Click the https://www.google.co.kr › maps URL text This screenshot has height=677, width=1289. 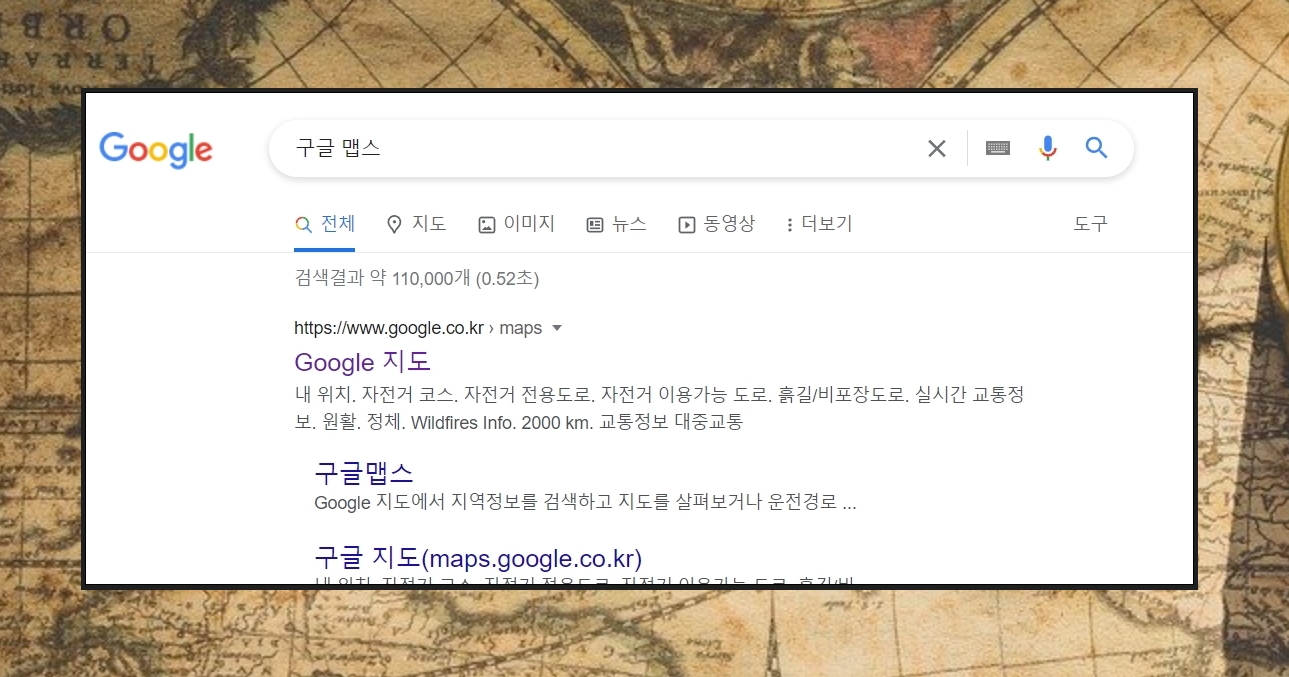pos(418,328)
